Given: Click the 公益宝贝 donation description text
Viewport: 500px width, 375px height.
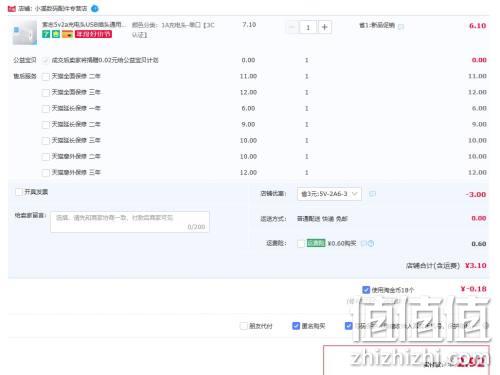Looking at the screenshot, I should point(105,60).
